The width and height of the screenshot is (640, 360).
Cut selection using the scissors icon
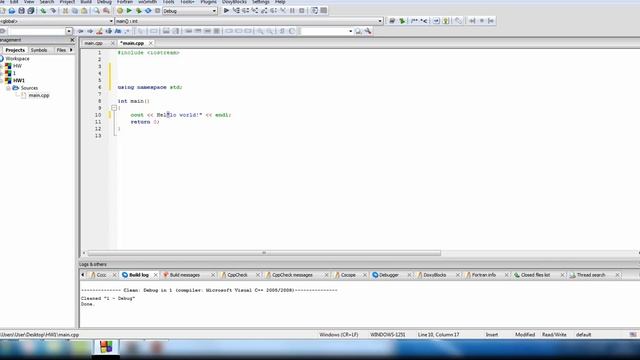pyautogui.click(x=65, y=11)
